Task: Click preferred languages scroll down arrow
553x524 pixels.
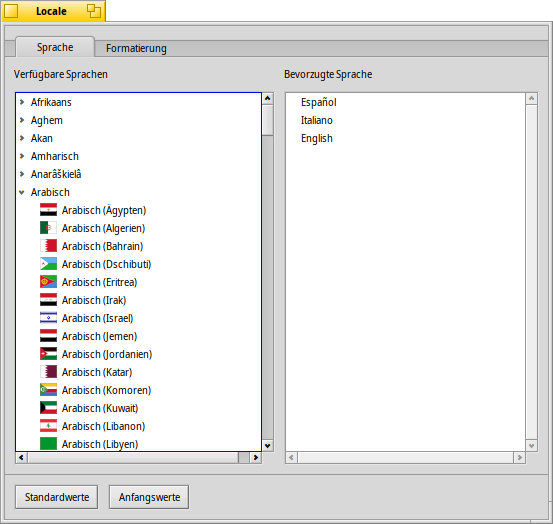Action: (531, 446)
